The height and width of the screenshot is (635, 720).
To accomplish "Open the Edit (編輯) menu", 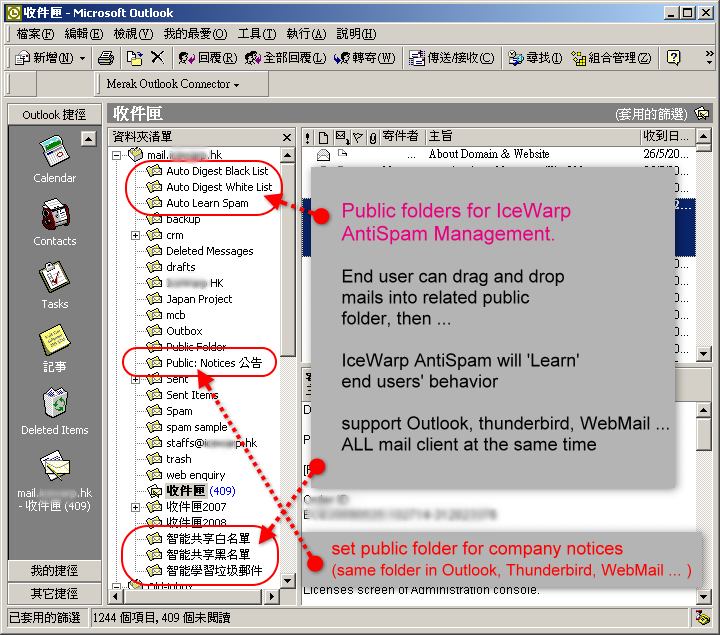I will coord(84,34).
